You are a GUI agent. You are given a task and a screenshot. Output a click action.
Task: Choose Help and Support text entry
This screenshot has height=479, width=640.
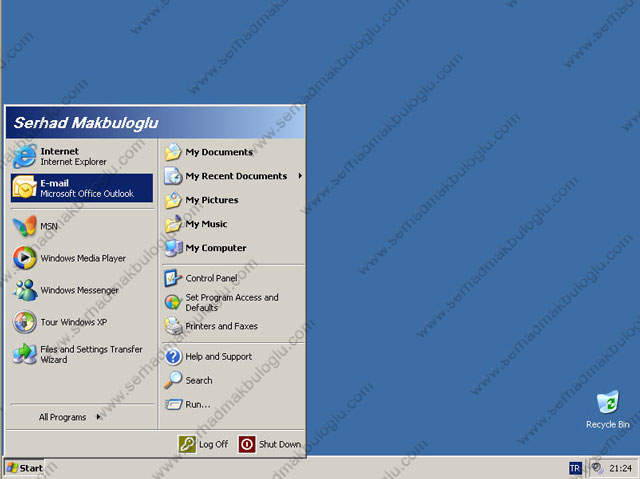(218, 357)
